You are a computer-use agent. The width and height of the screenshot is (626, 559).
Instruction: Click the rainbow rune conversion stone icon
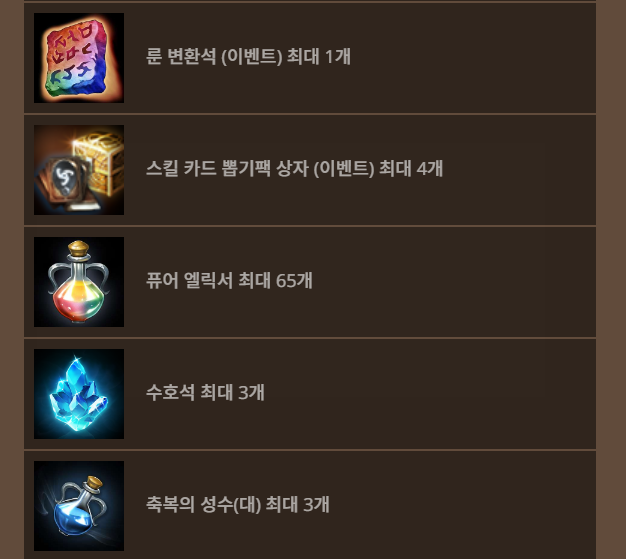pyautogui.click(x=79, y=58)
